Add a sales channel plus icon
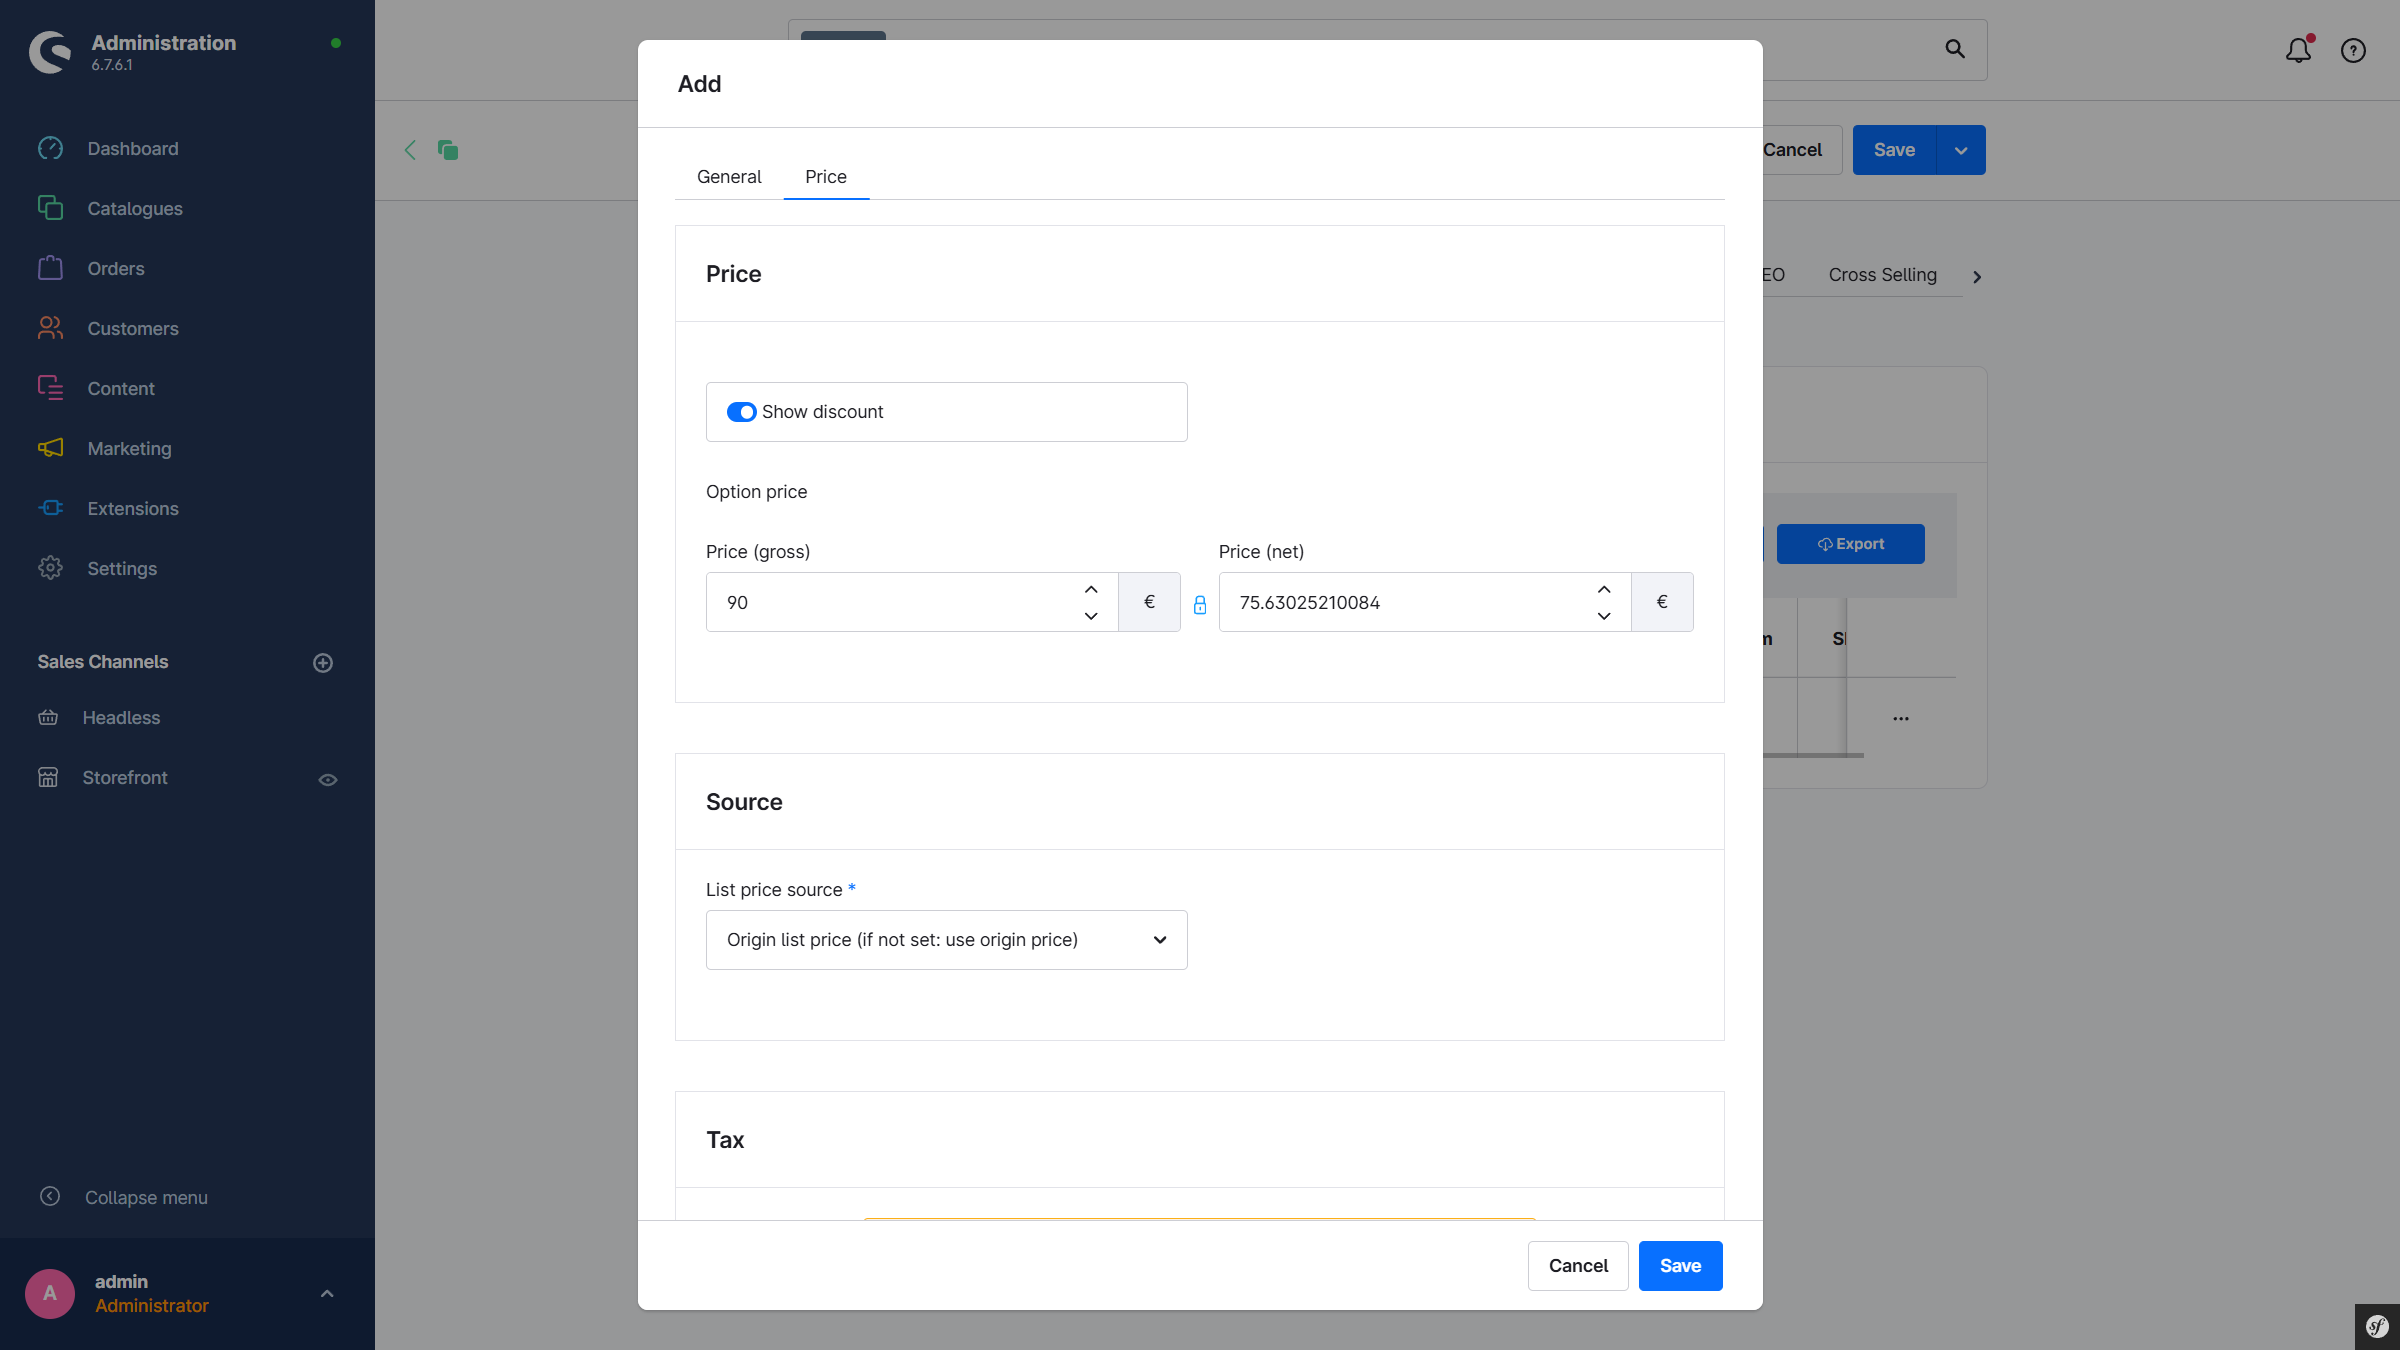The image size is (2400, 1350). click(322, 662)
